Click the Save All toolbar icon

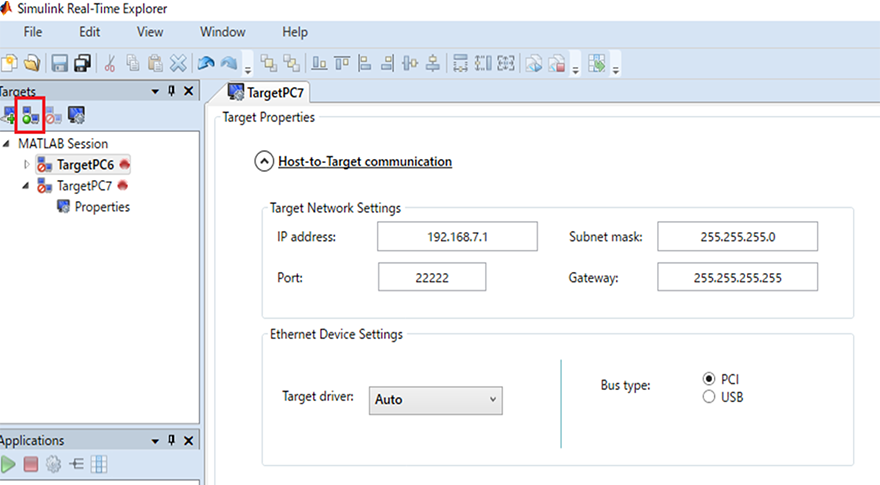coord(82,63)
